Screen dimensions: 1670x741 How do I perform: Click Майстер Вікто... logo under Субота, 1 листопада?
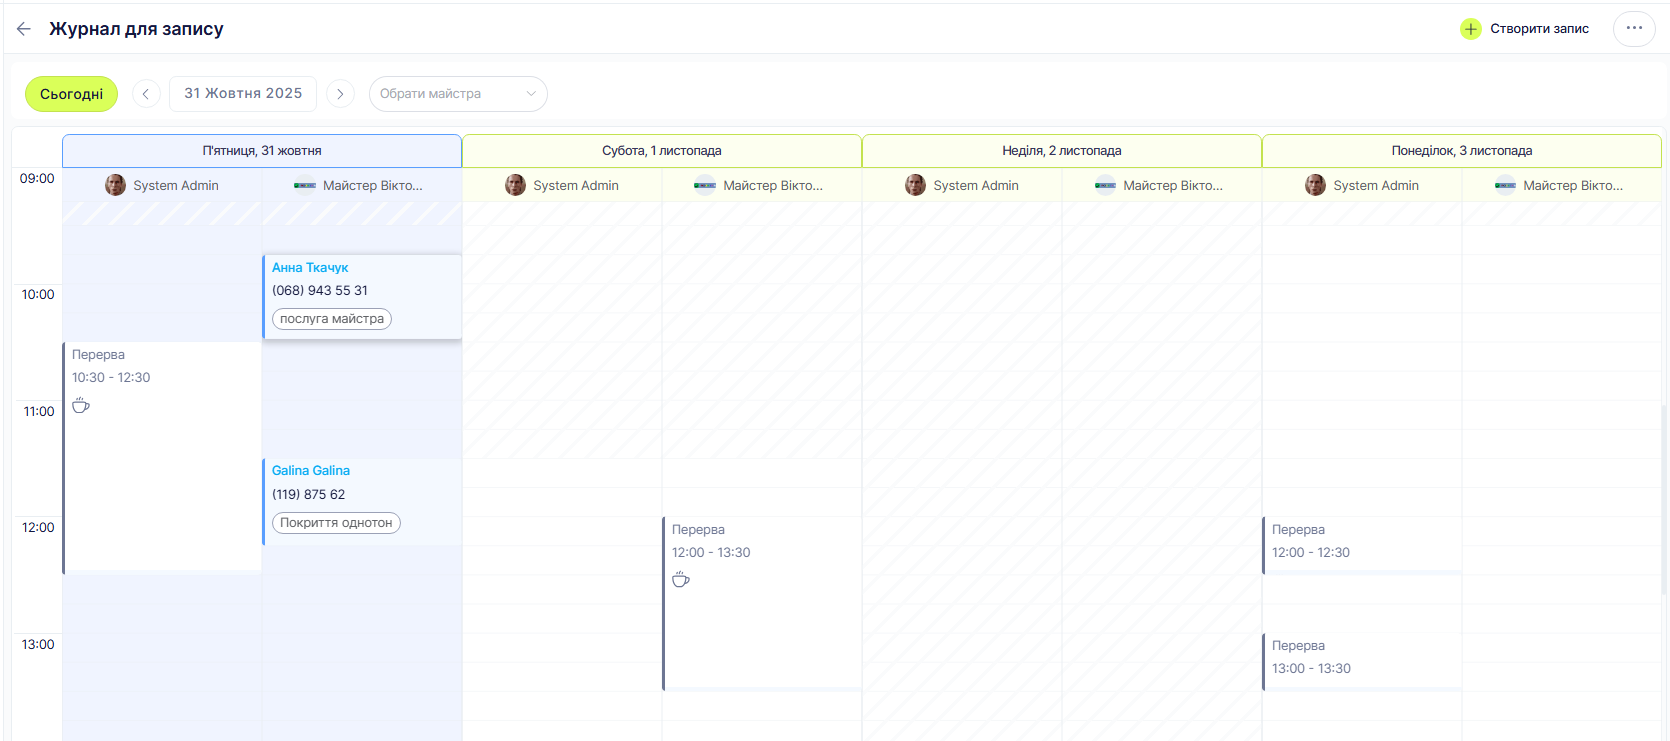tap(705, 185)
